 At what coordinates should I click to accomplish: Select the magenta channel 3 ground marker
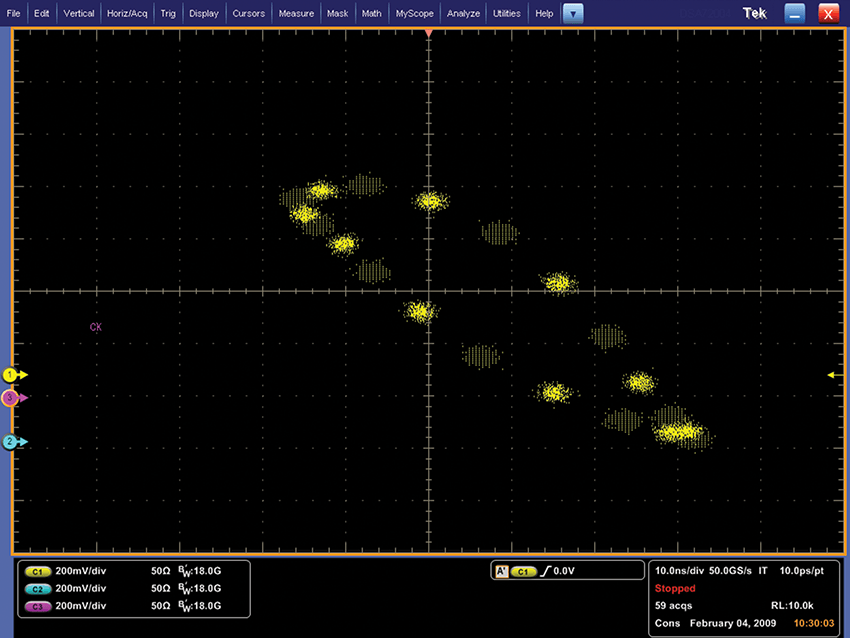point(12,397)
